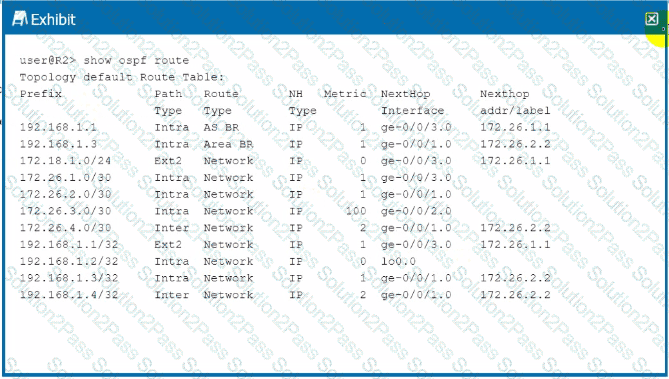Click the 172.26.2.0/30 prefix entry
This screenshot has width=669, height=379.
coord(65,194)
